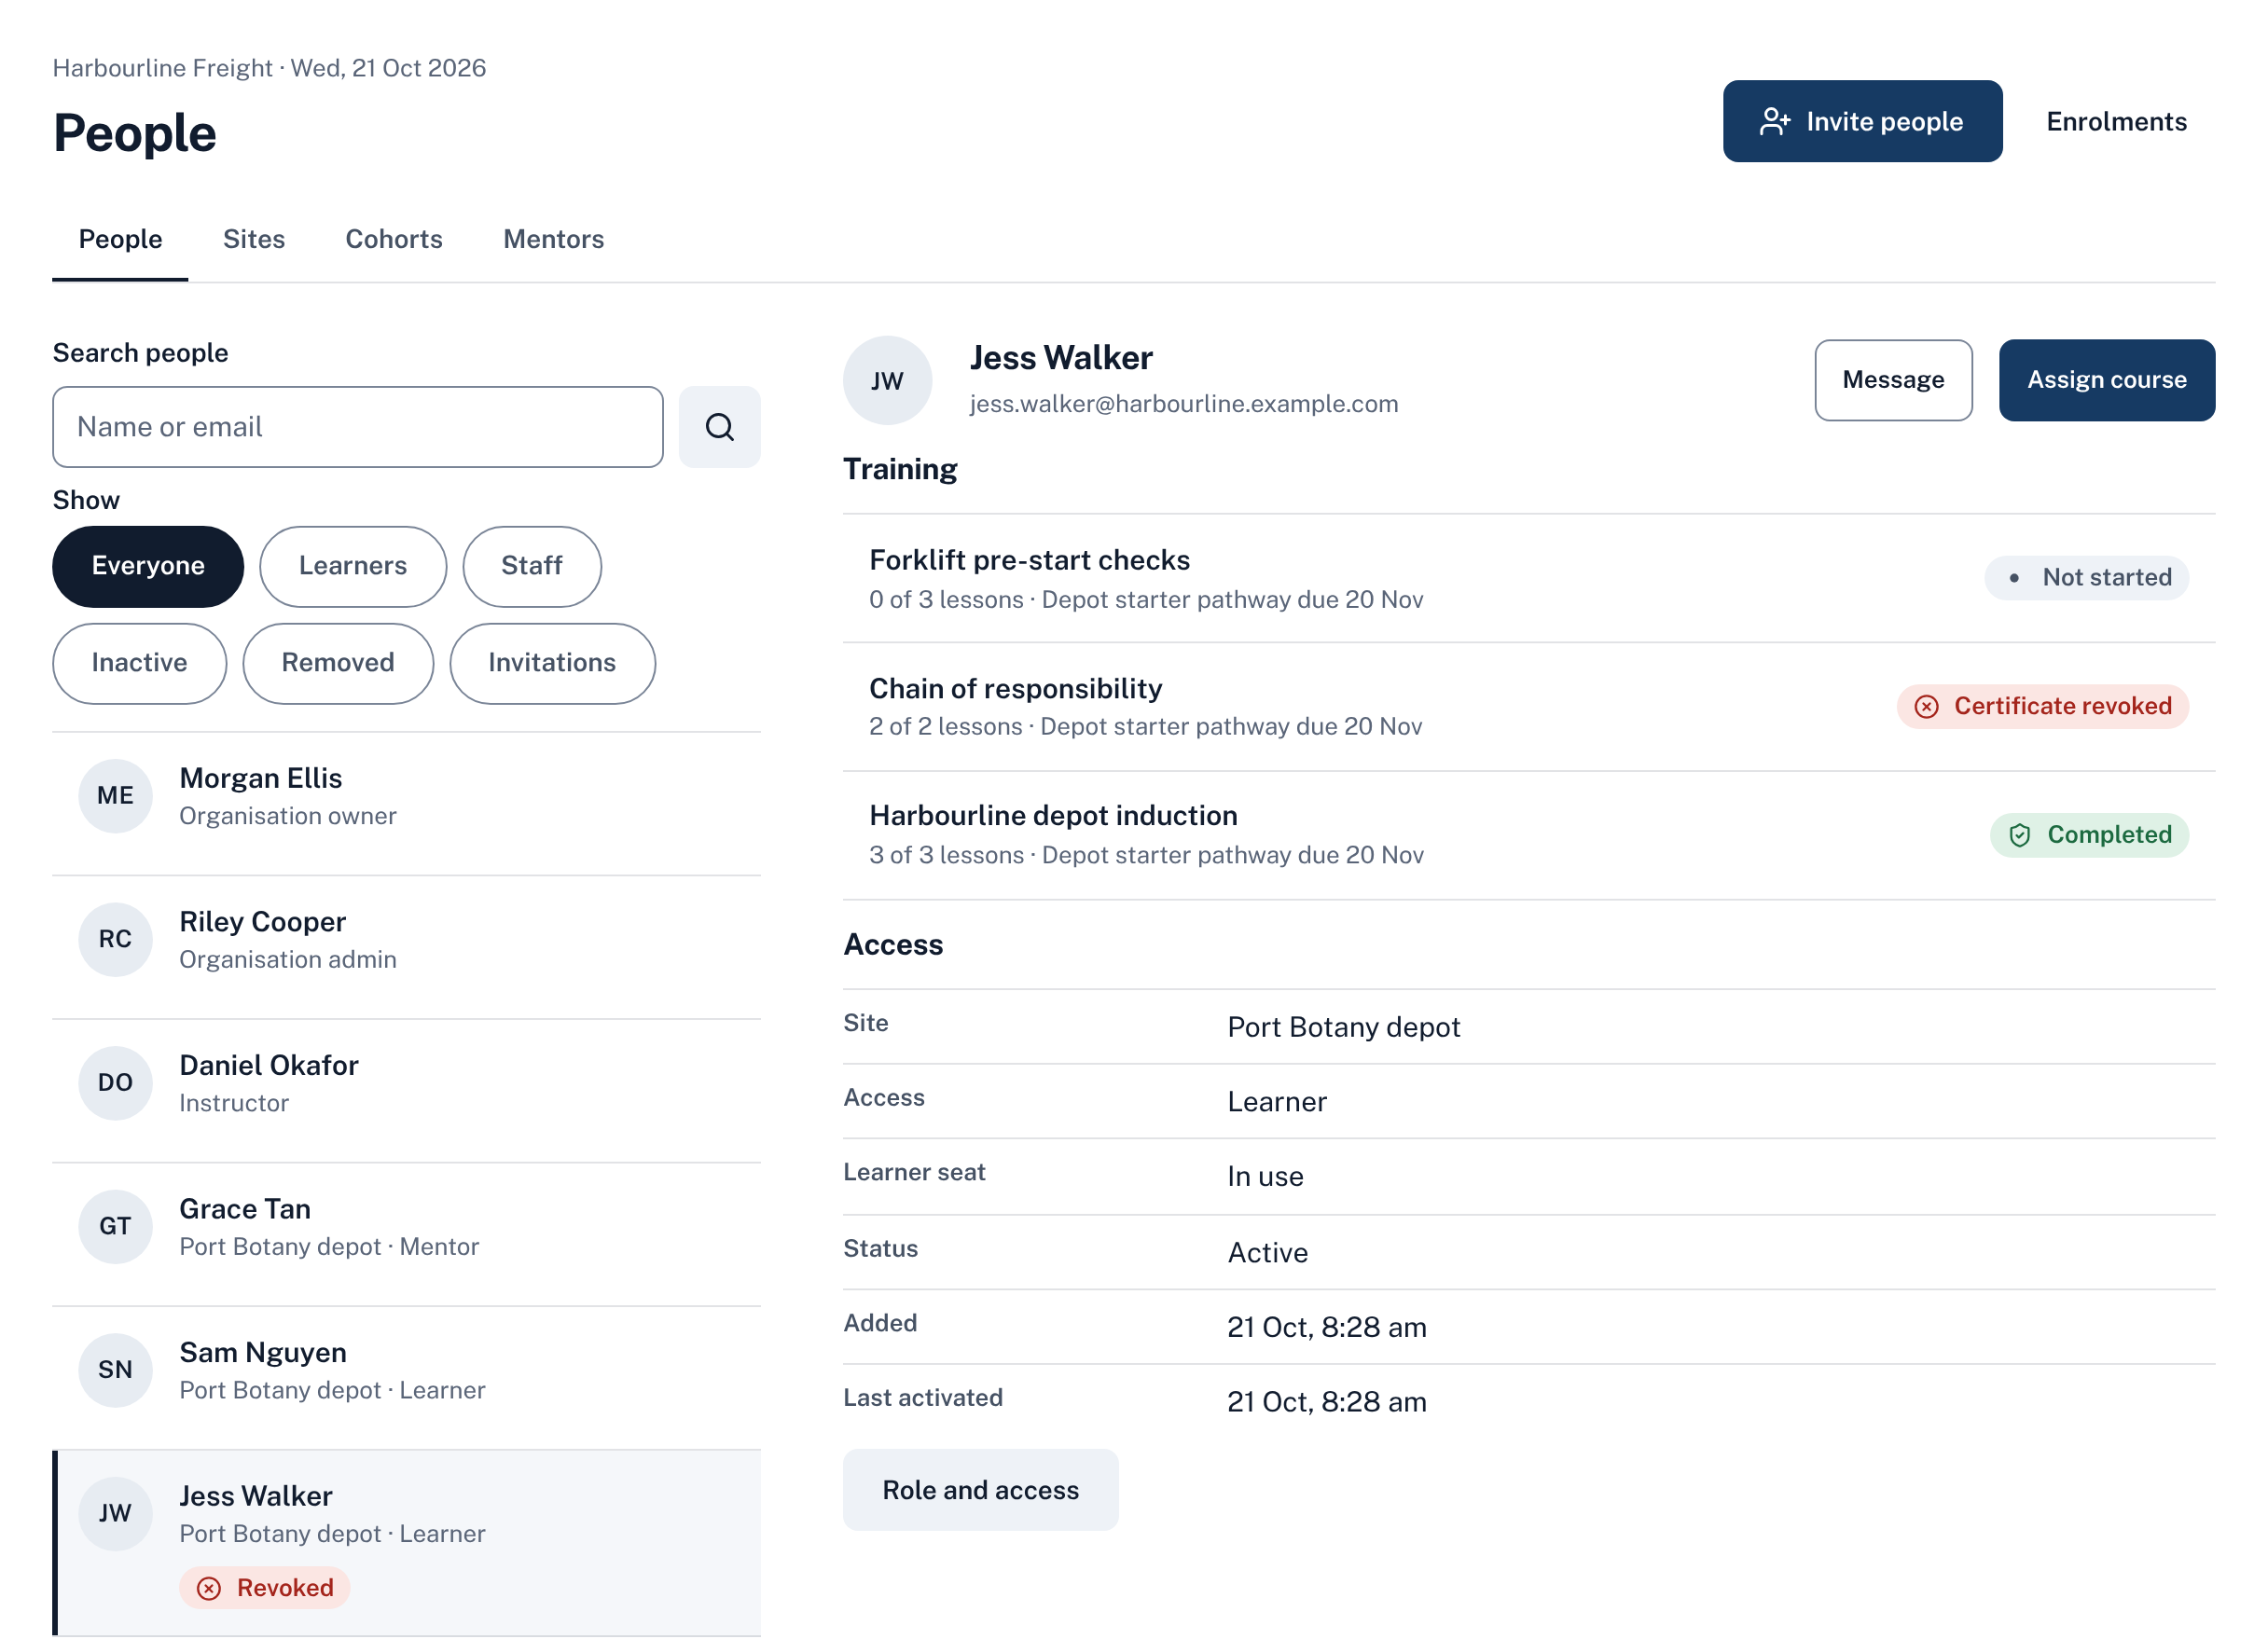The width and height of the screenshot is (2268, 1639).
Task: Open the Cohorts tab
Action: point(394,240)
